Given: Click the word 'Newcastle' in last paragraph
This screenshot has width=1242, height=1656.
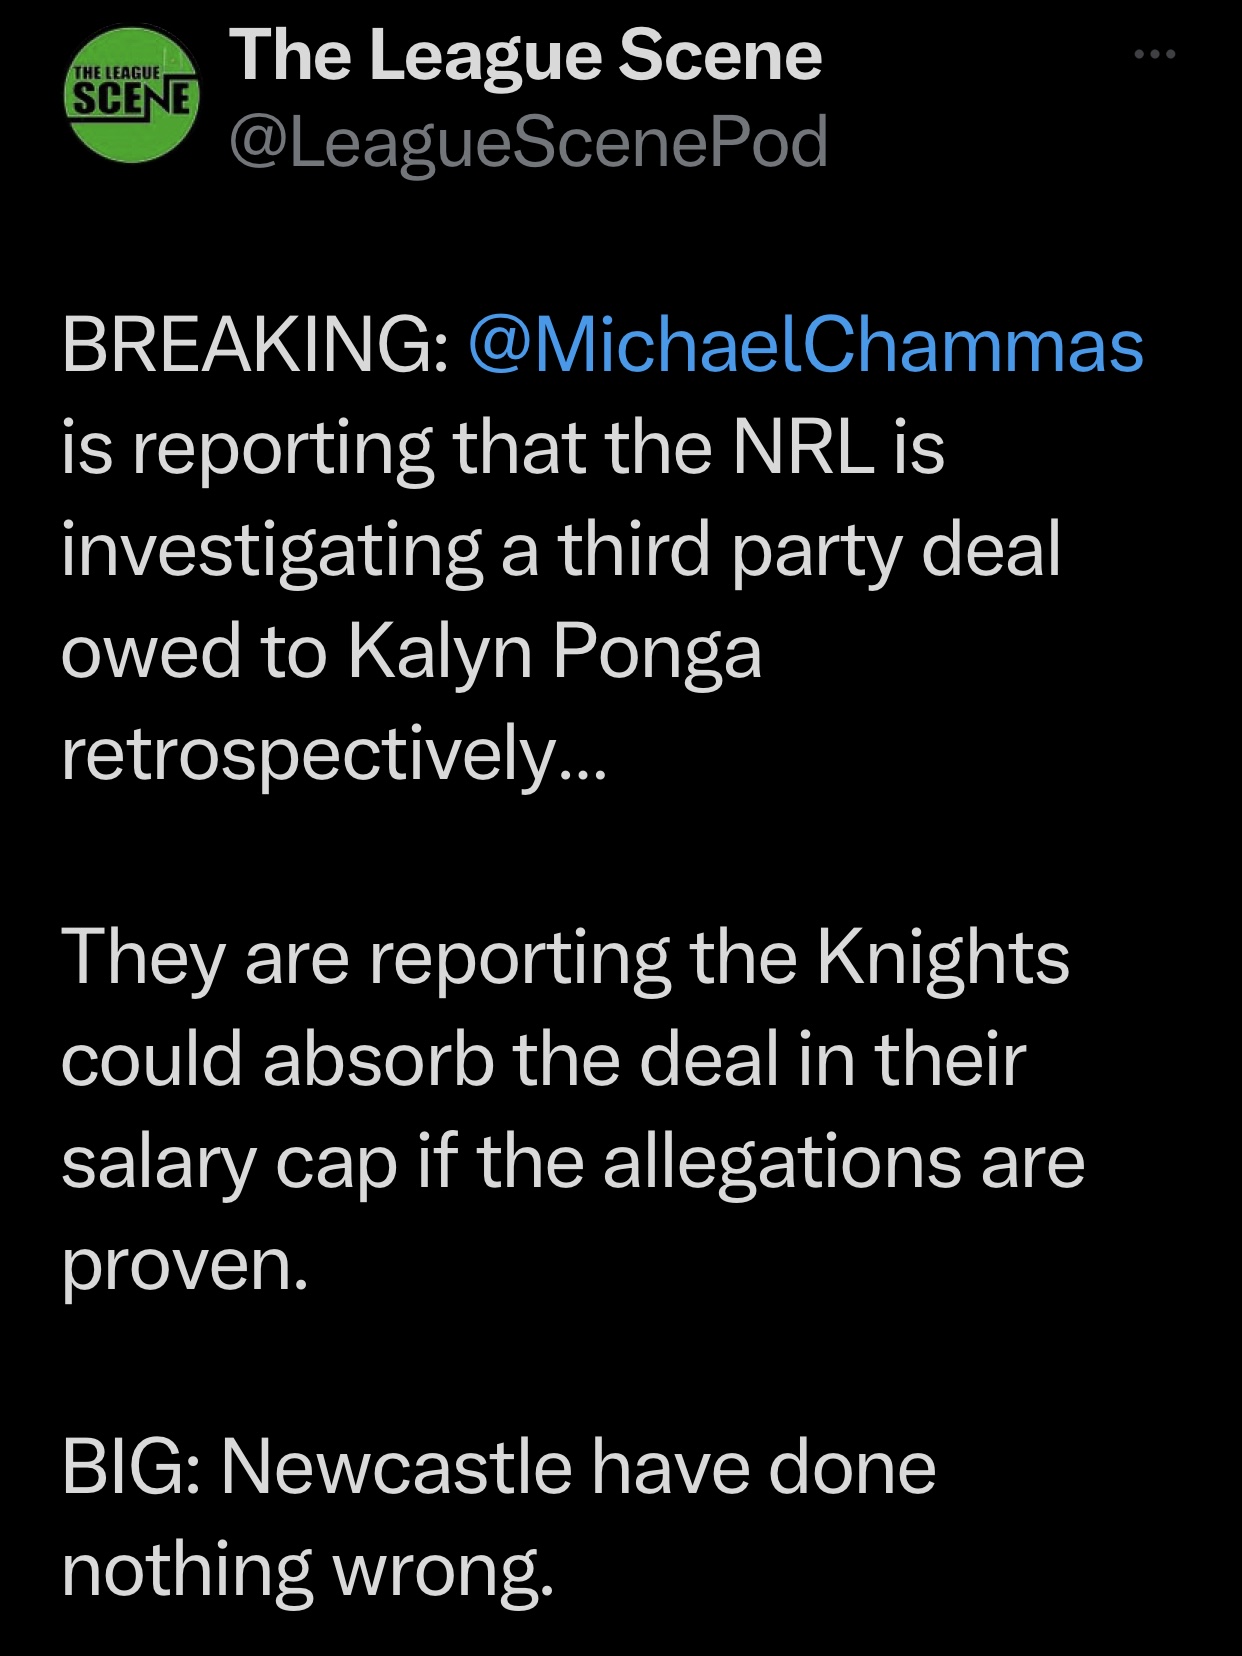Looking at the screenshot, I should click(396, 1468).
